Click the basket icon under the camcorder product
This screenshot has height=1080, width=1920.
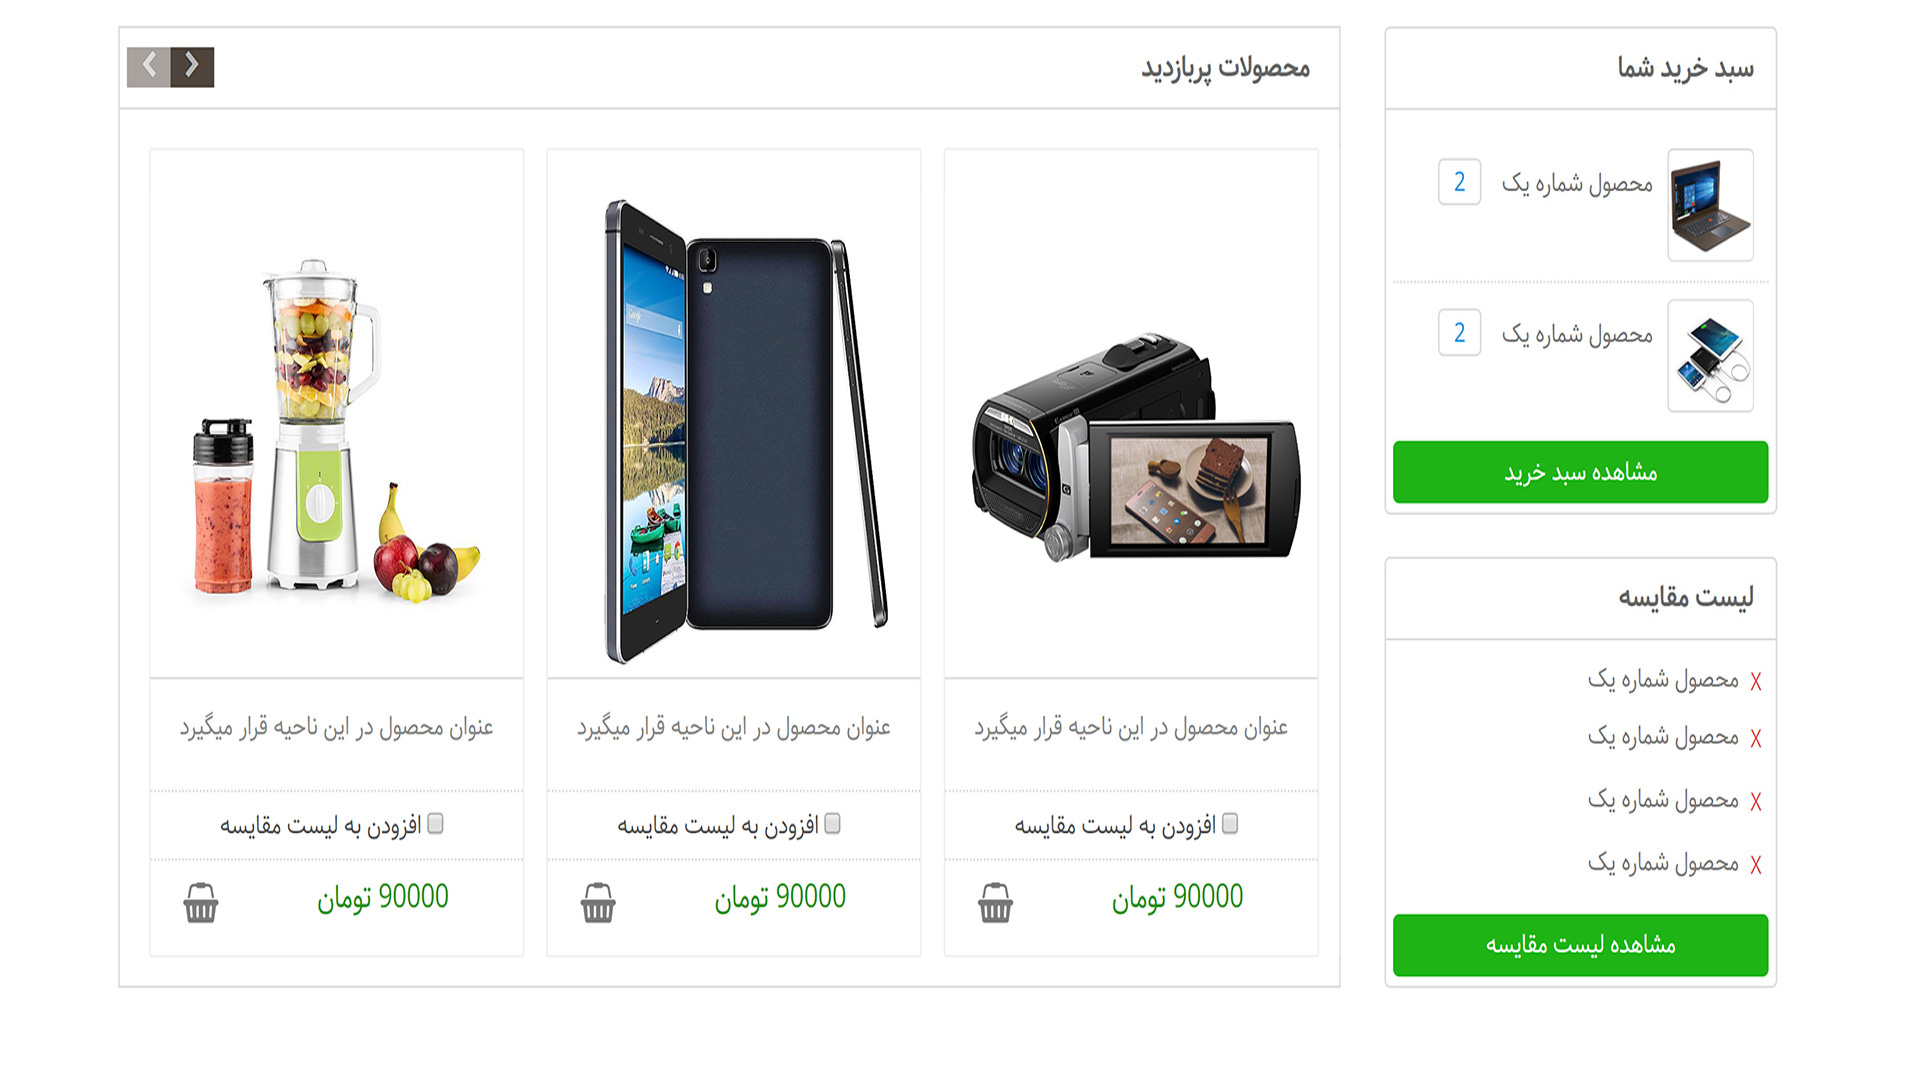(x=995, y=902)
